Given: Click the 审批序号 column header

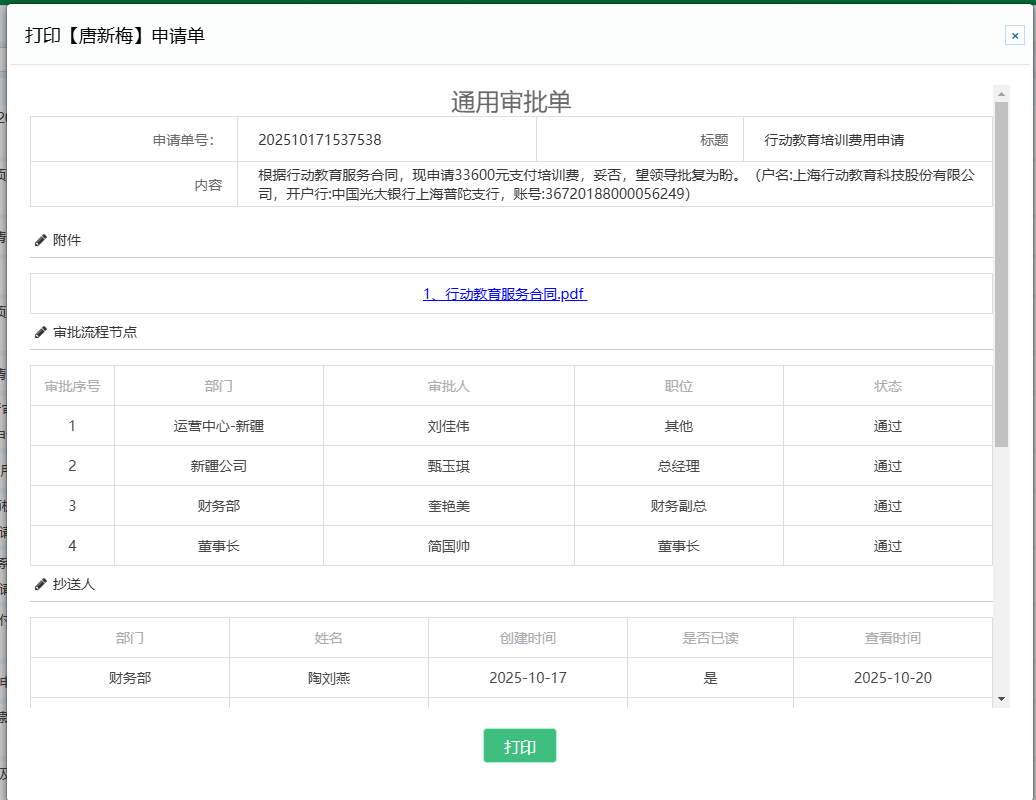Looking at the screenshot, I should pyautogui.click(x=72, y=386).
